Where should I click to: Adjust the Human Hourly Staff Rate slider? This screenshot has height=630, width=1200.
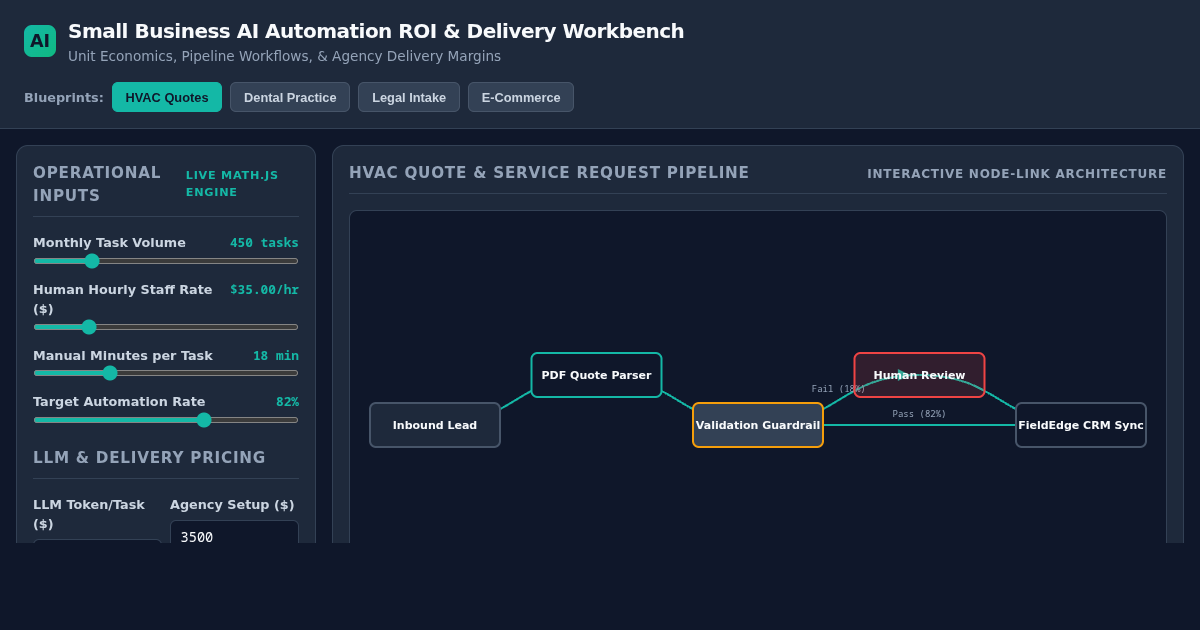pyautogui.click(x=166, y=327)
